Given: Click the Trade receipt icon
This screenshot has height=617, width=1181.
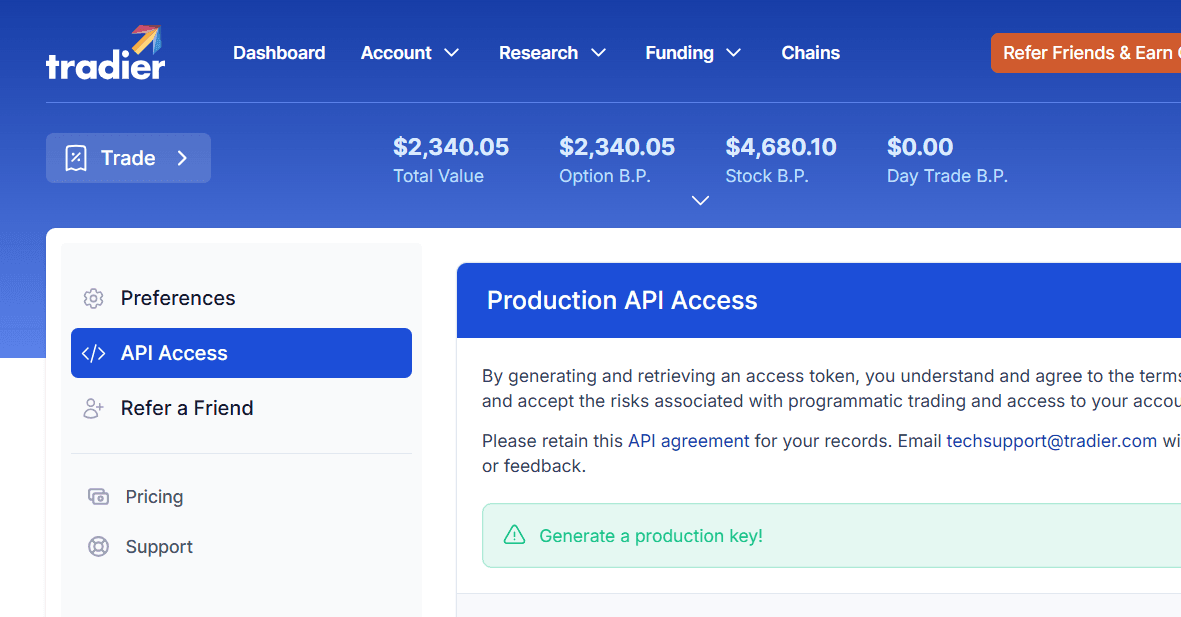Looking at the screenshot, I should (x=76, y=158).
